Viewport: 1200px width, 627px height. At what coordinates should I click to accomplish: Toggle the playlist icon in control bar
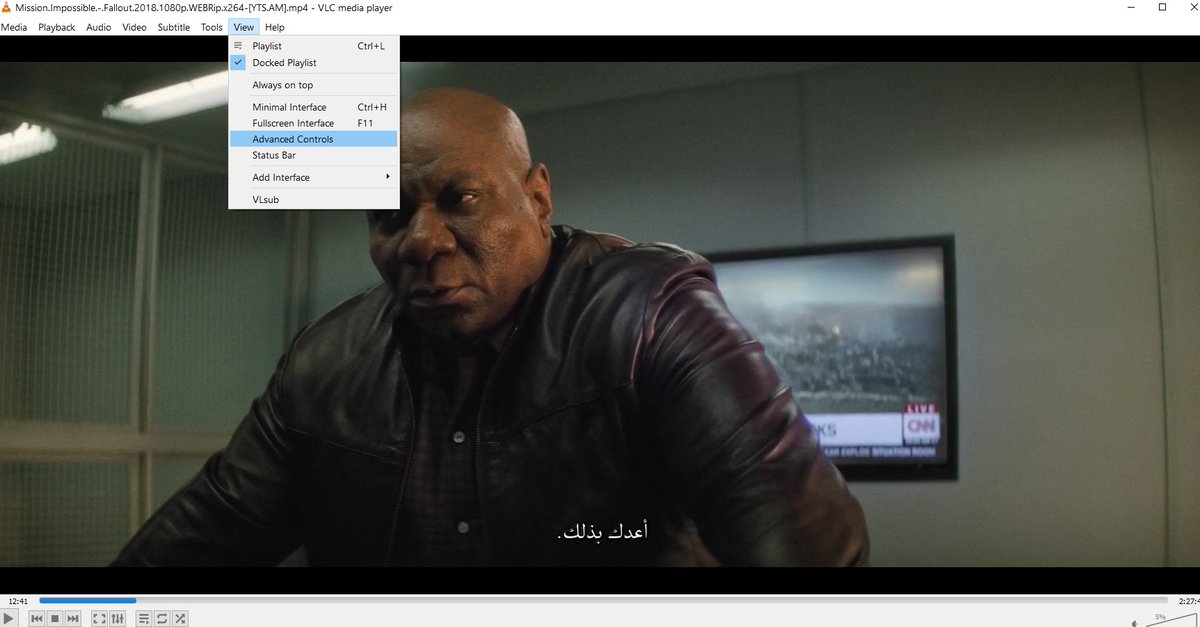click(144, 619)
